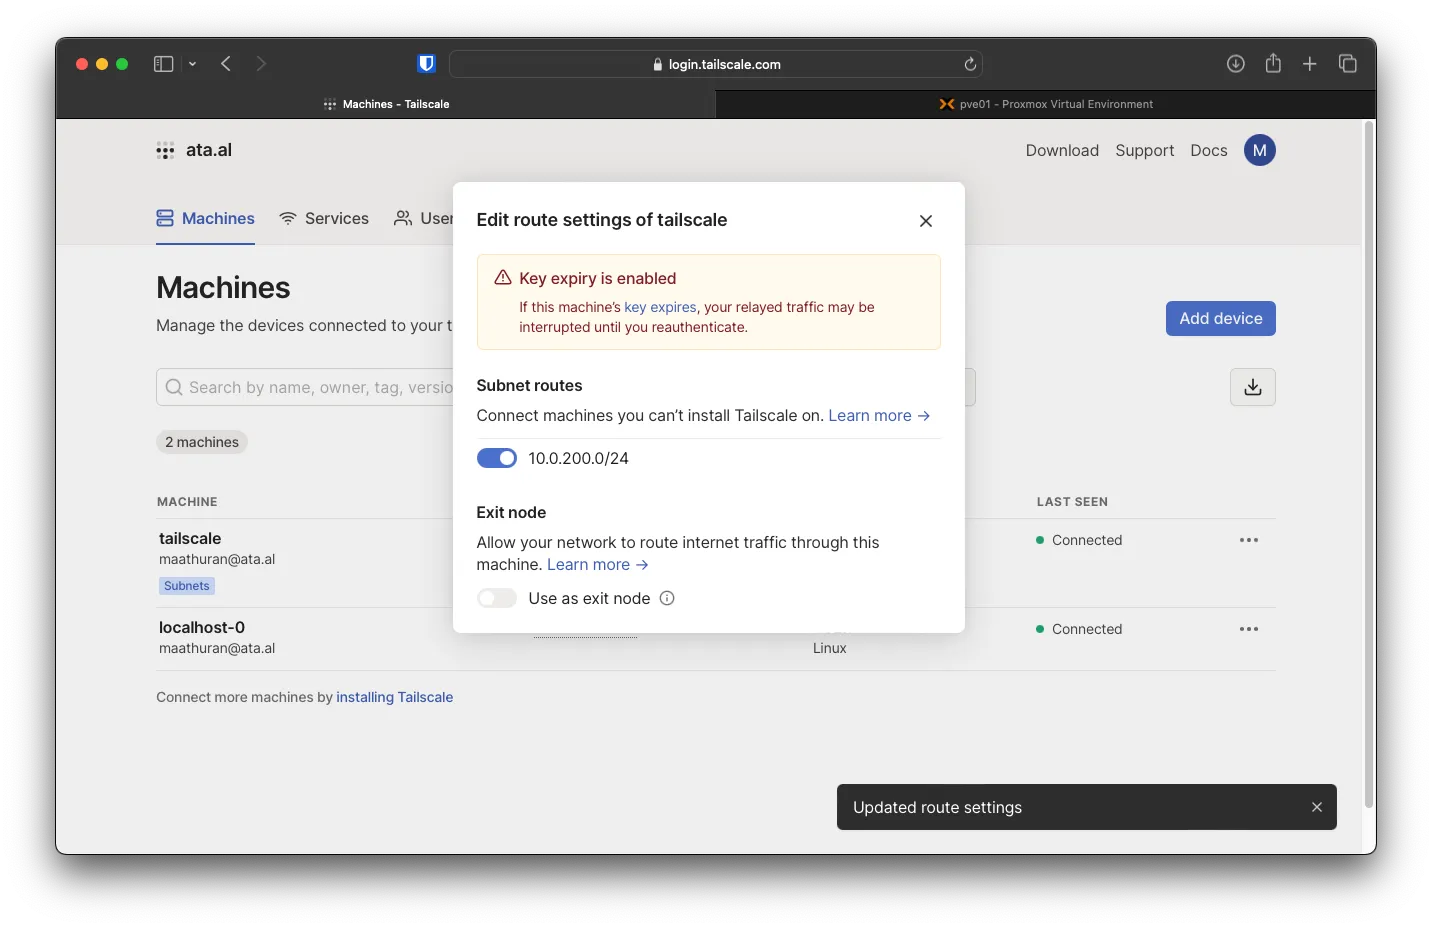The width and height of the screenshot is (1432, 928).
Task: Reload the page with the refresh icon
Action: pos(970,64)
